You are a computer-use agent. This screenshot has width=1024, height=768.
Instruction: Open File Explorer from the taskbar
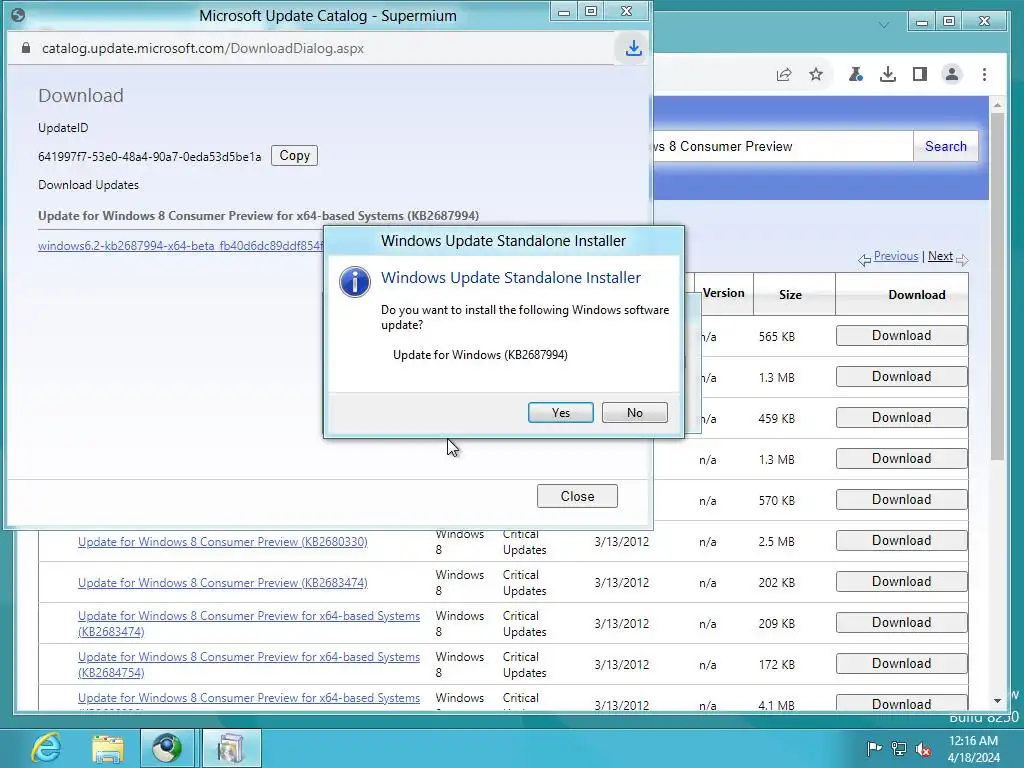coord(108,748)
